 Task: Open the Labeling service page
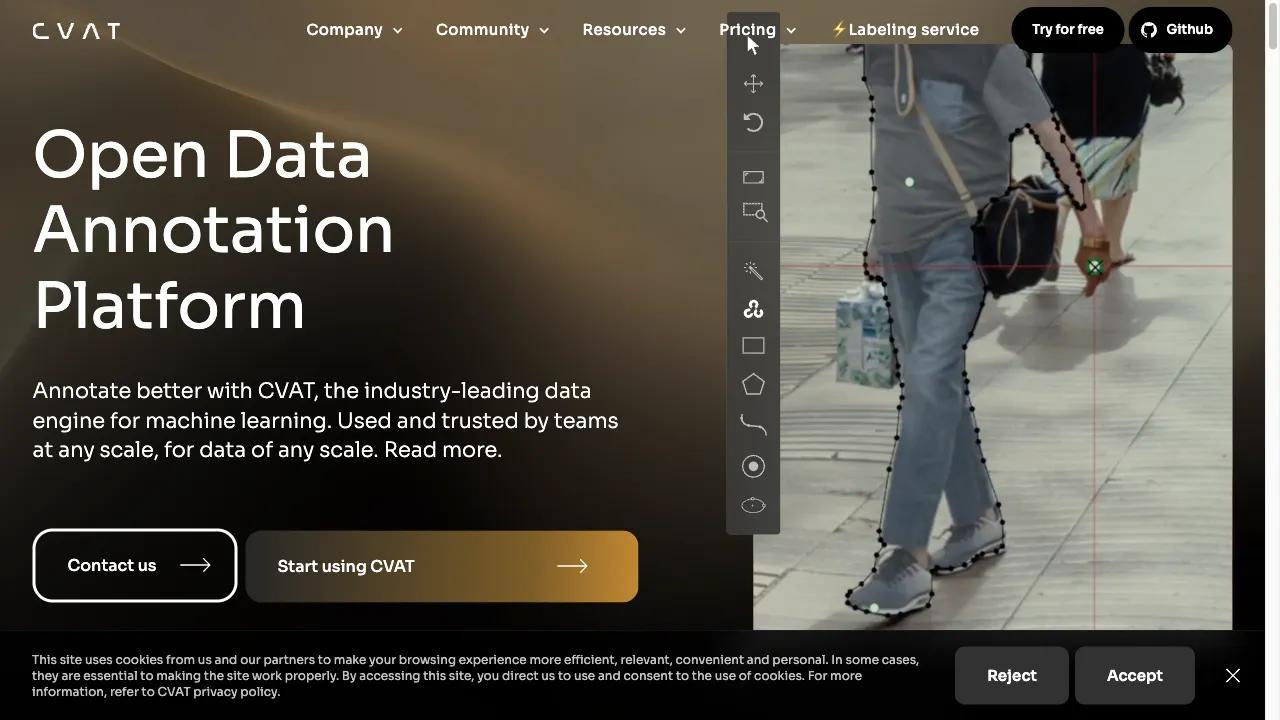tap(905, 30)
